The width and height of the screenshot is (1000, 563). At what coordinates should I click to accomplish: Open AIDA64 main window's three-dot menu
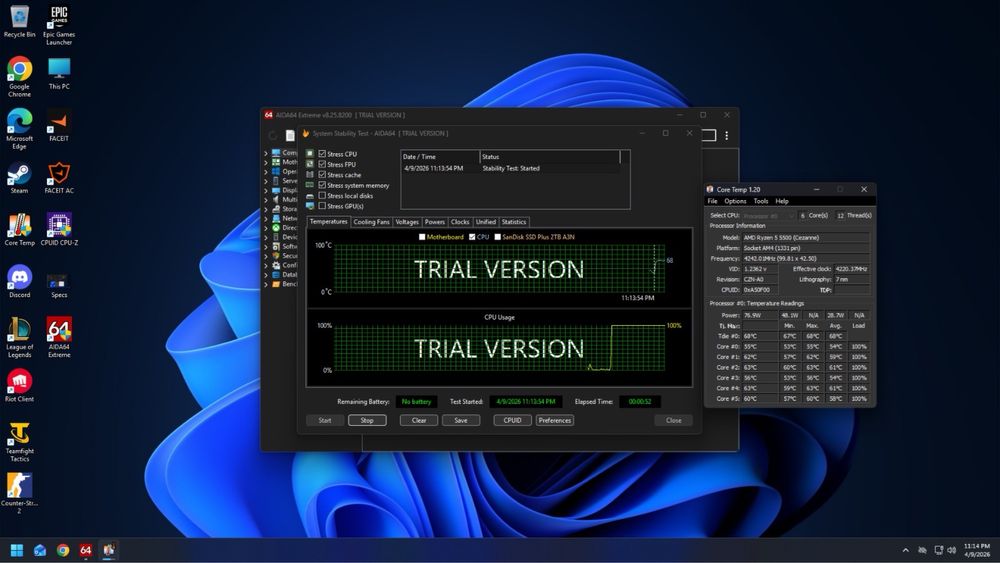[727, 135]
